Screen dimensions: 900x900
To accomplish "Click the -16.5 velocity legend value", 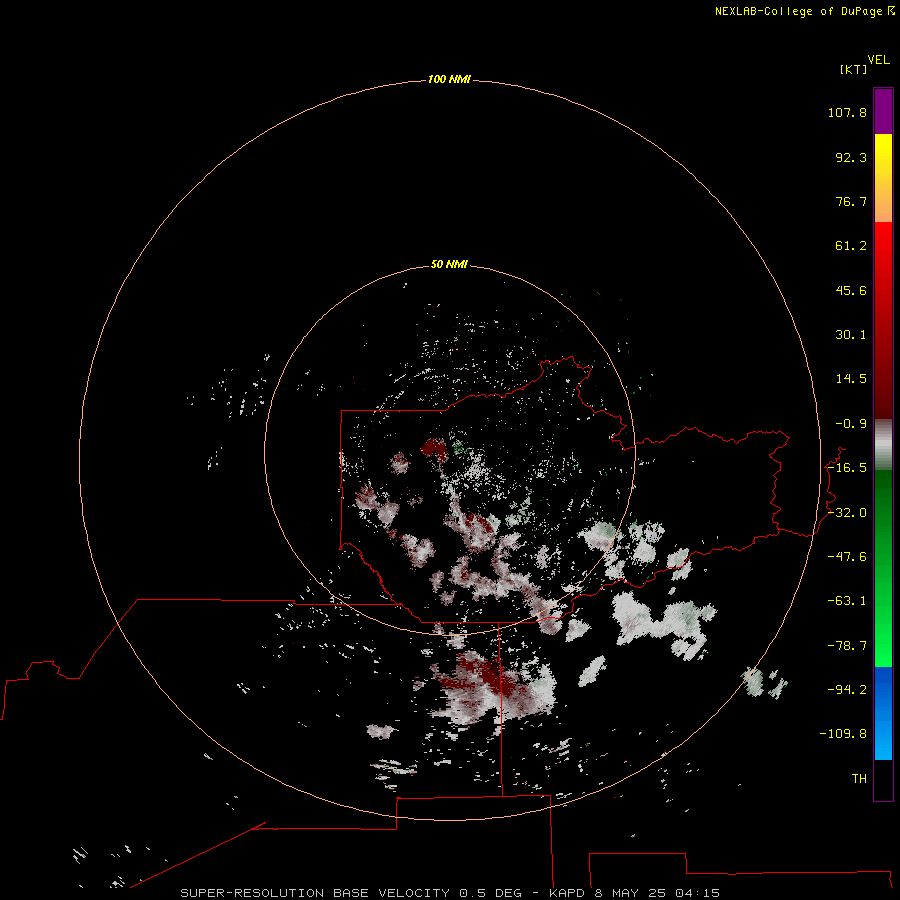I will tap(847, 468).
